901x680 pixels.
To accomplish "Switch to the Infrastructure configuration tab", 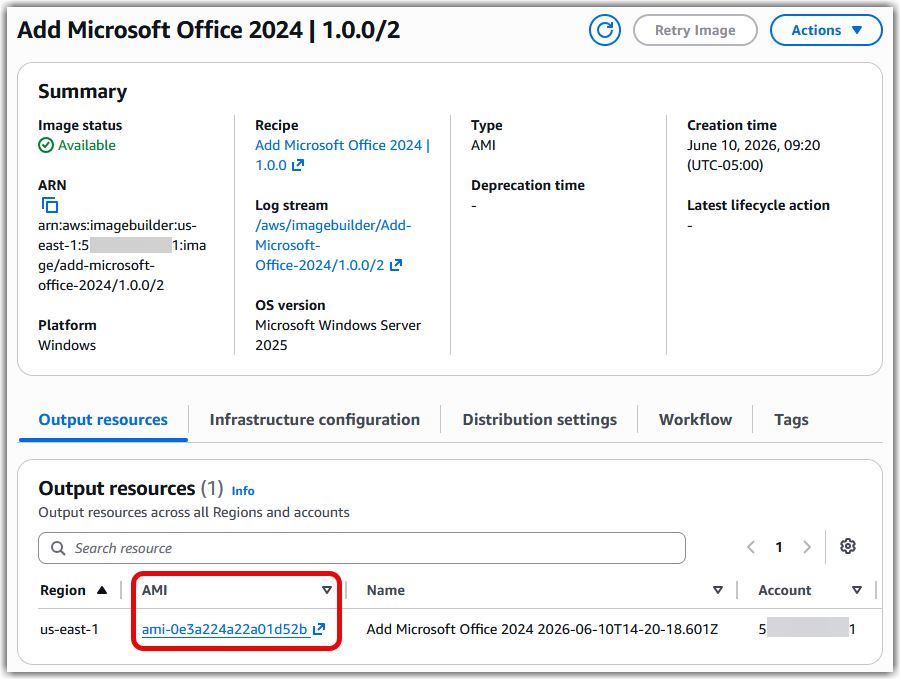I will click(x=314, y=420).
